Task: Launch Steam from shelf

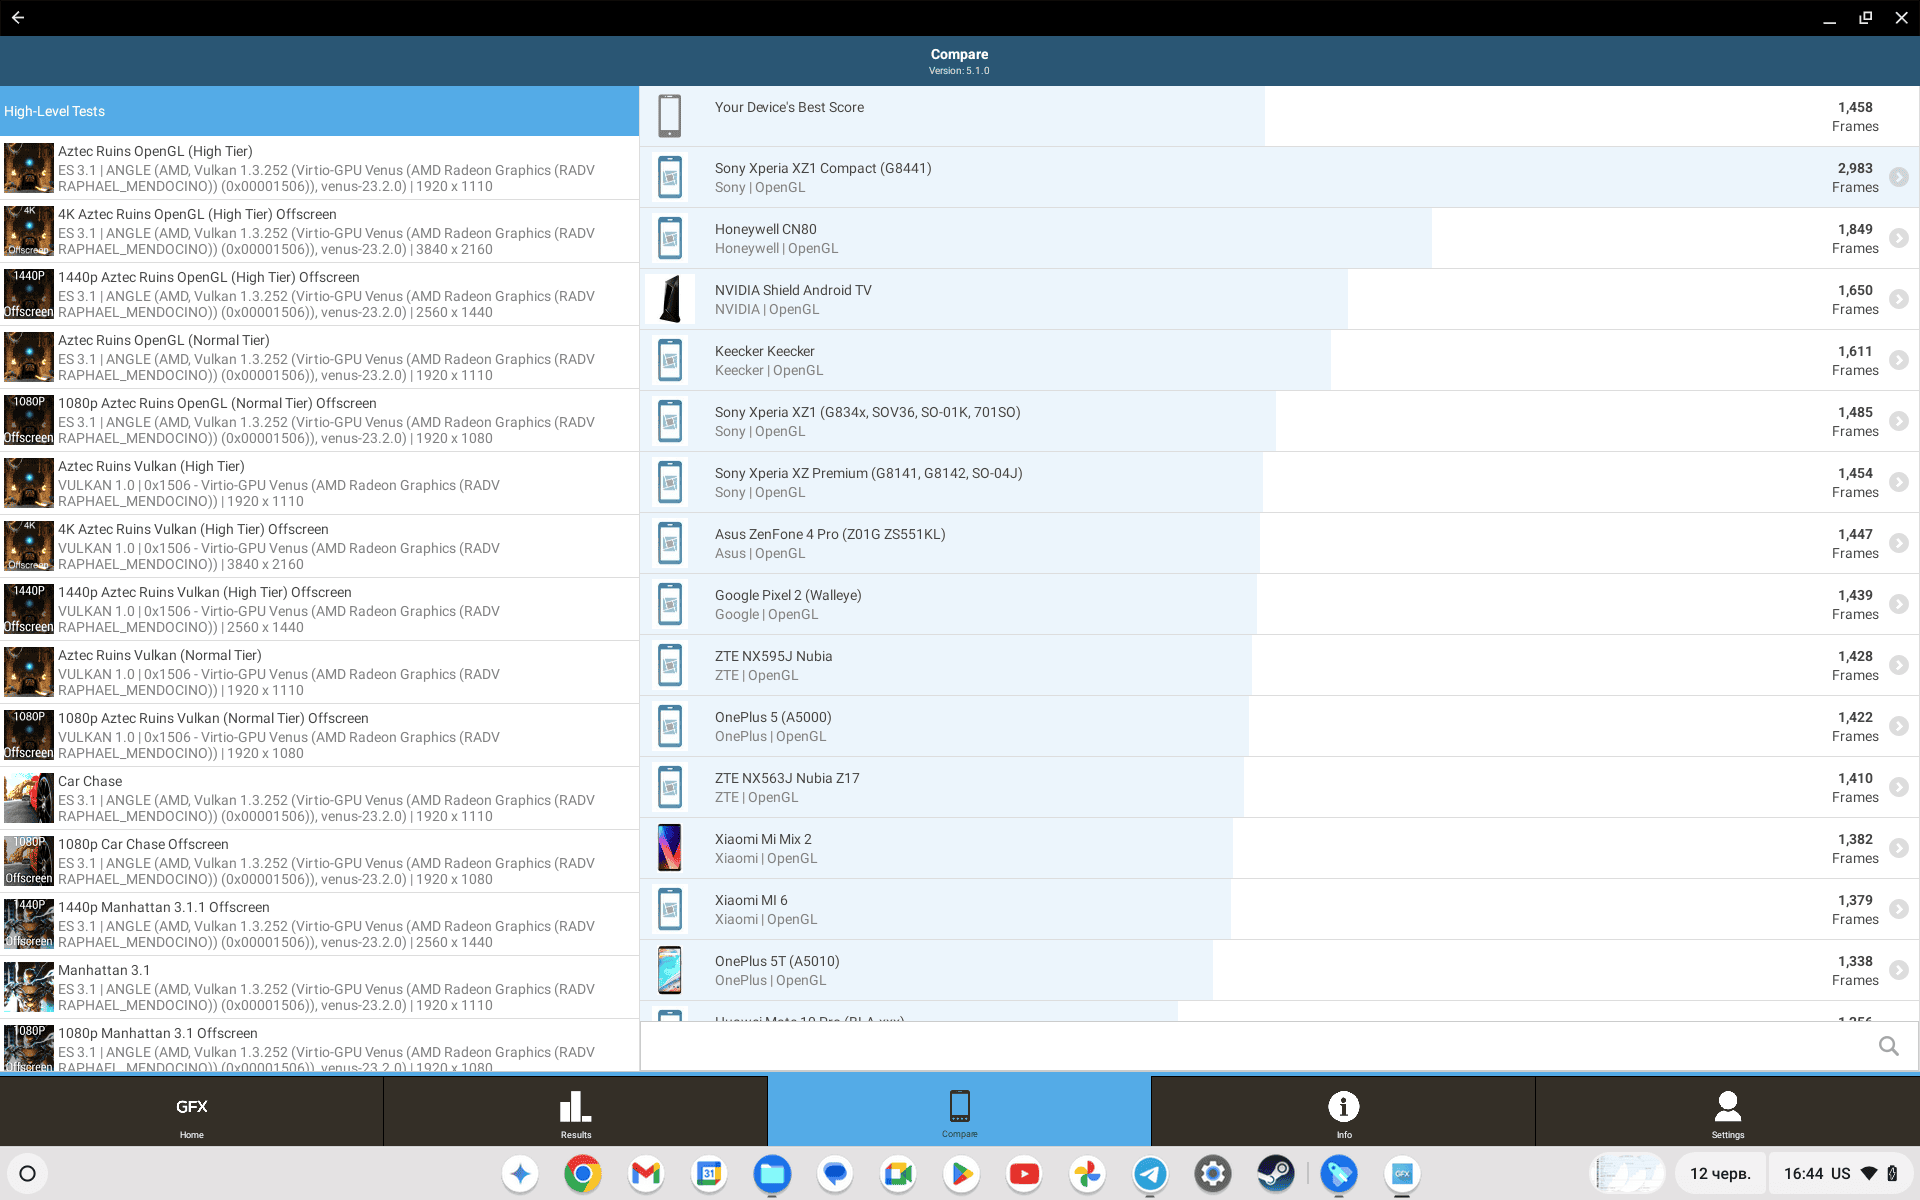Action: coord(1276,1173)
